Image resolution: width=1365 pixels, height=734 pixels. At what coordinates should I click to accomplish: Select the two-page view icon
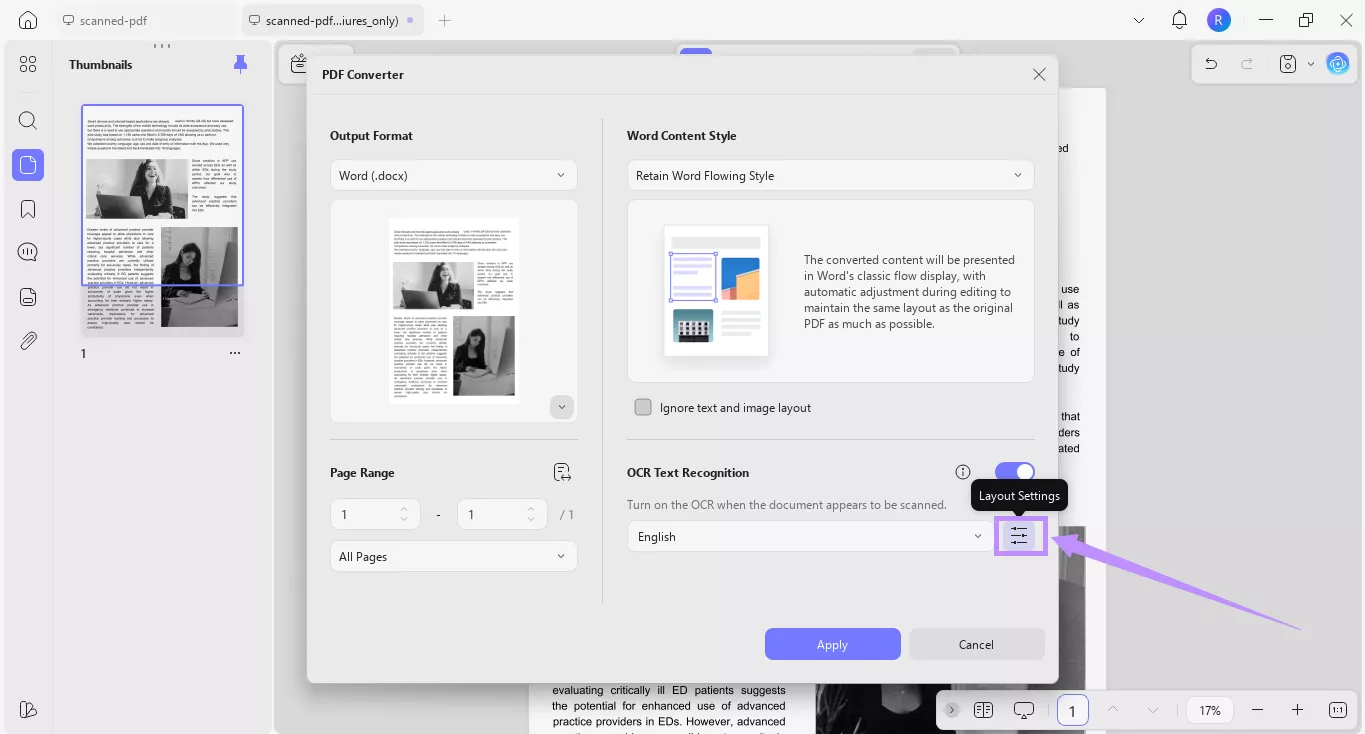click(x=983, y=710)
